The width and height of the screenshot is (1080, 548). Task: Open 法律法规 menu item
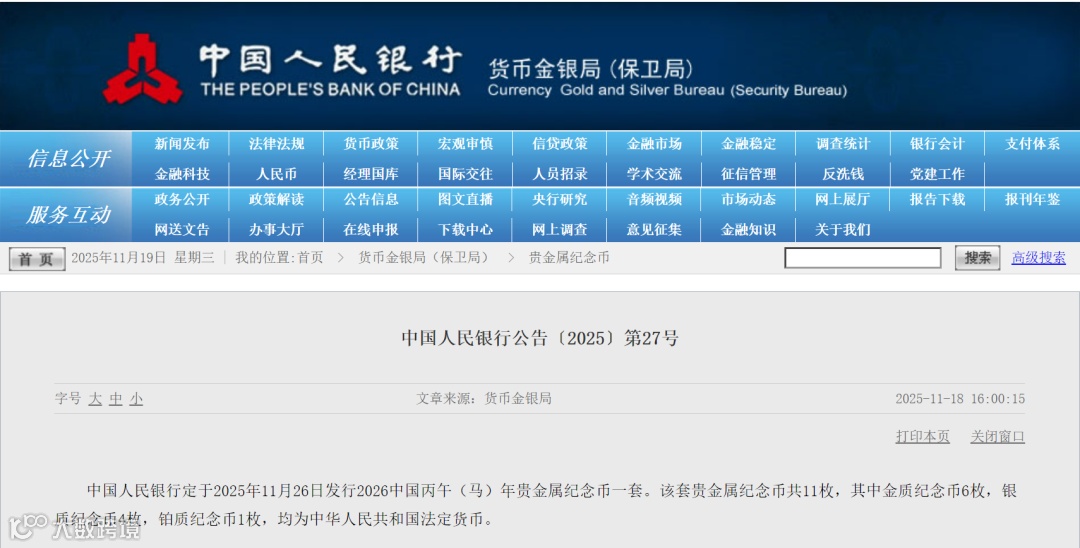coord(276,144)
